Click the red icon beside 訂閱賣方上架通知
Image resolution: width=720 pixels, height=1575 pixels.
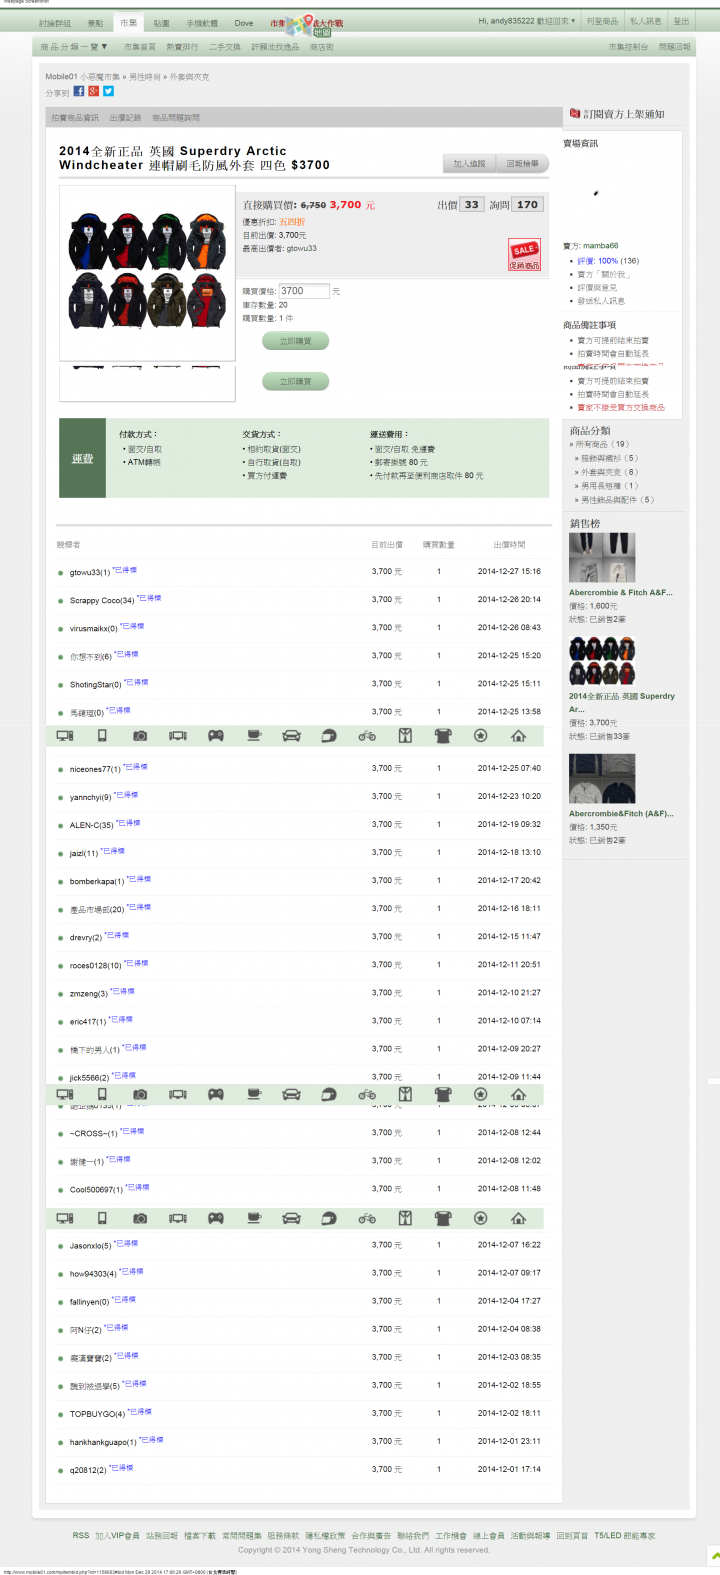coord(575,113)
